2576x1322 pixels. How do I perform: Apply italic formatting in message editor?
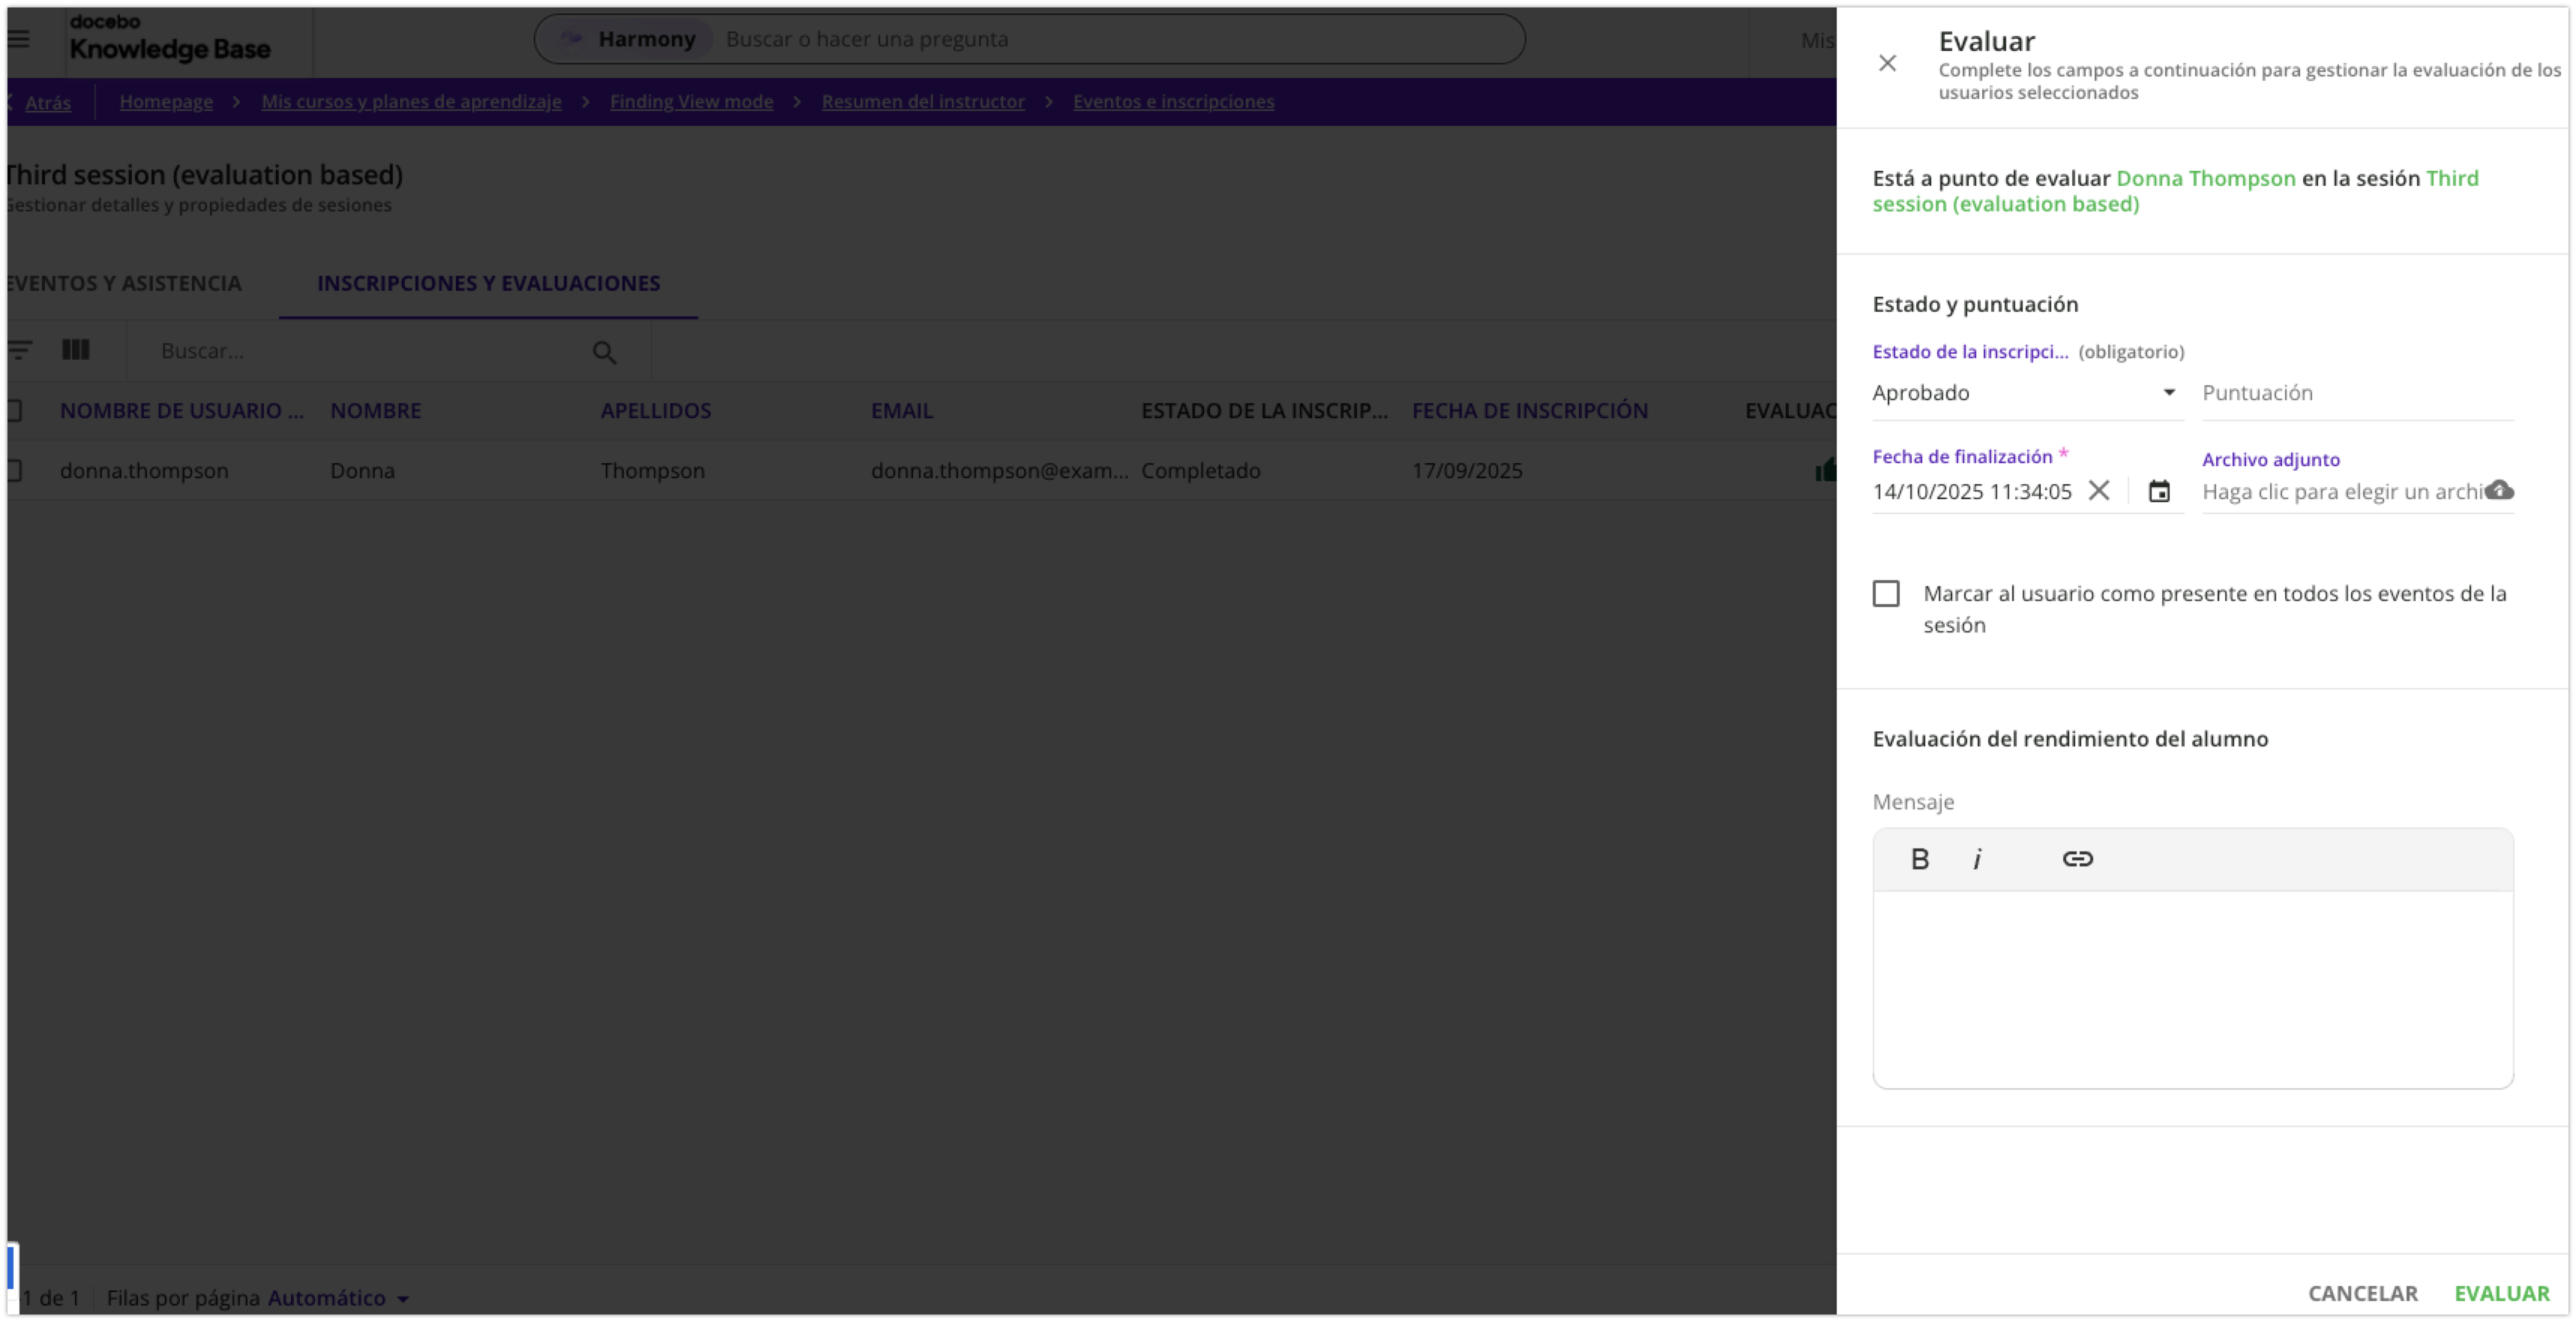(x=1977, y=859)
